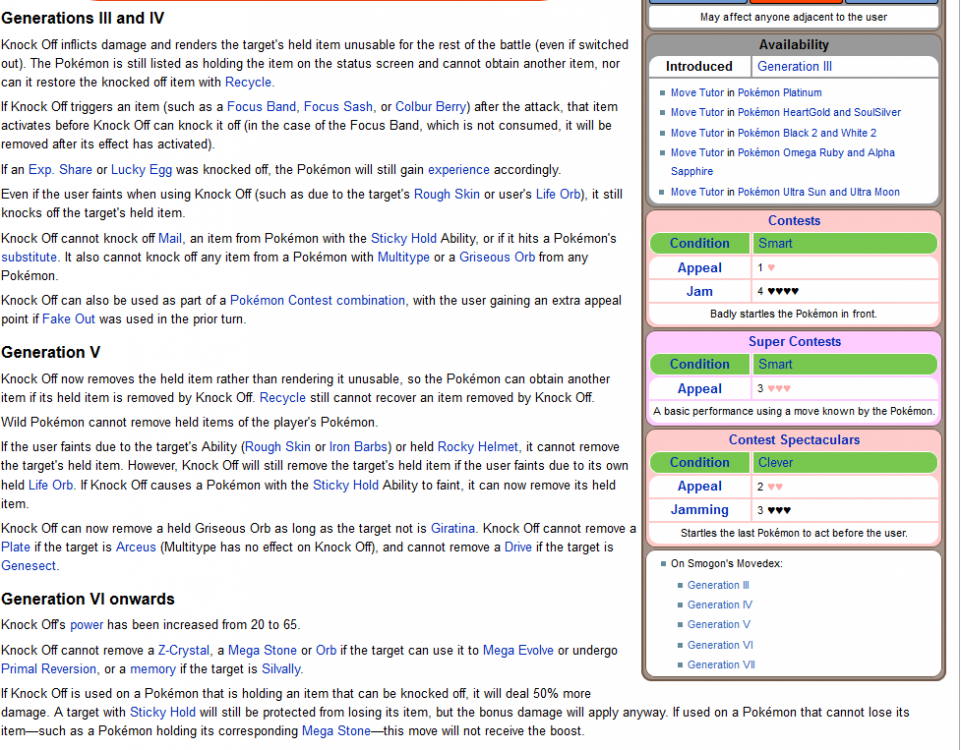Follow the Clever condition link

pos(775,463)
